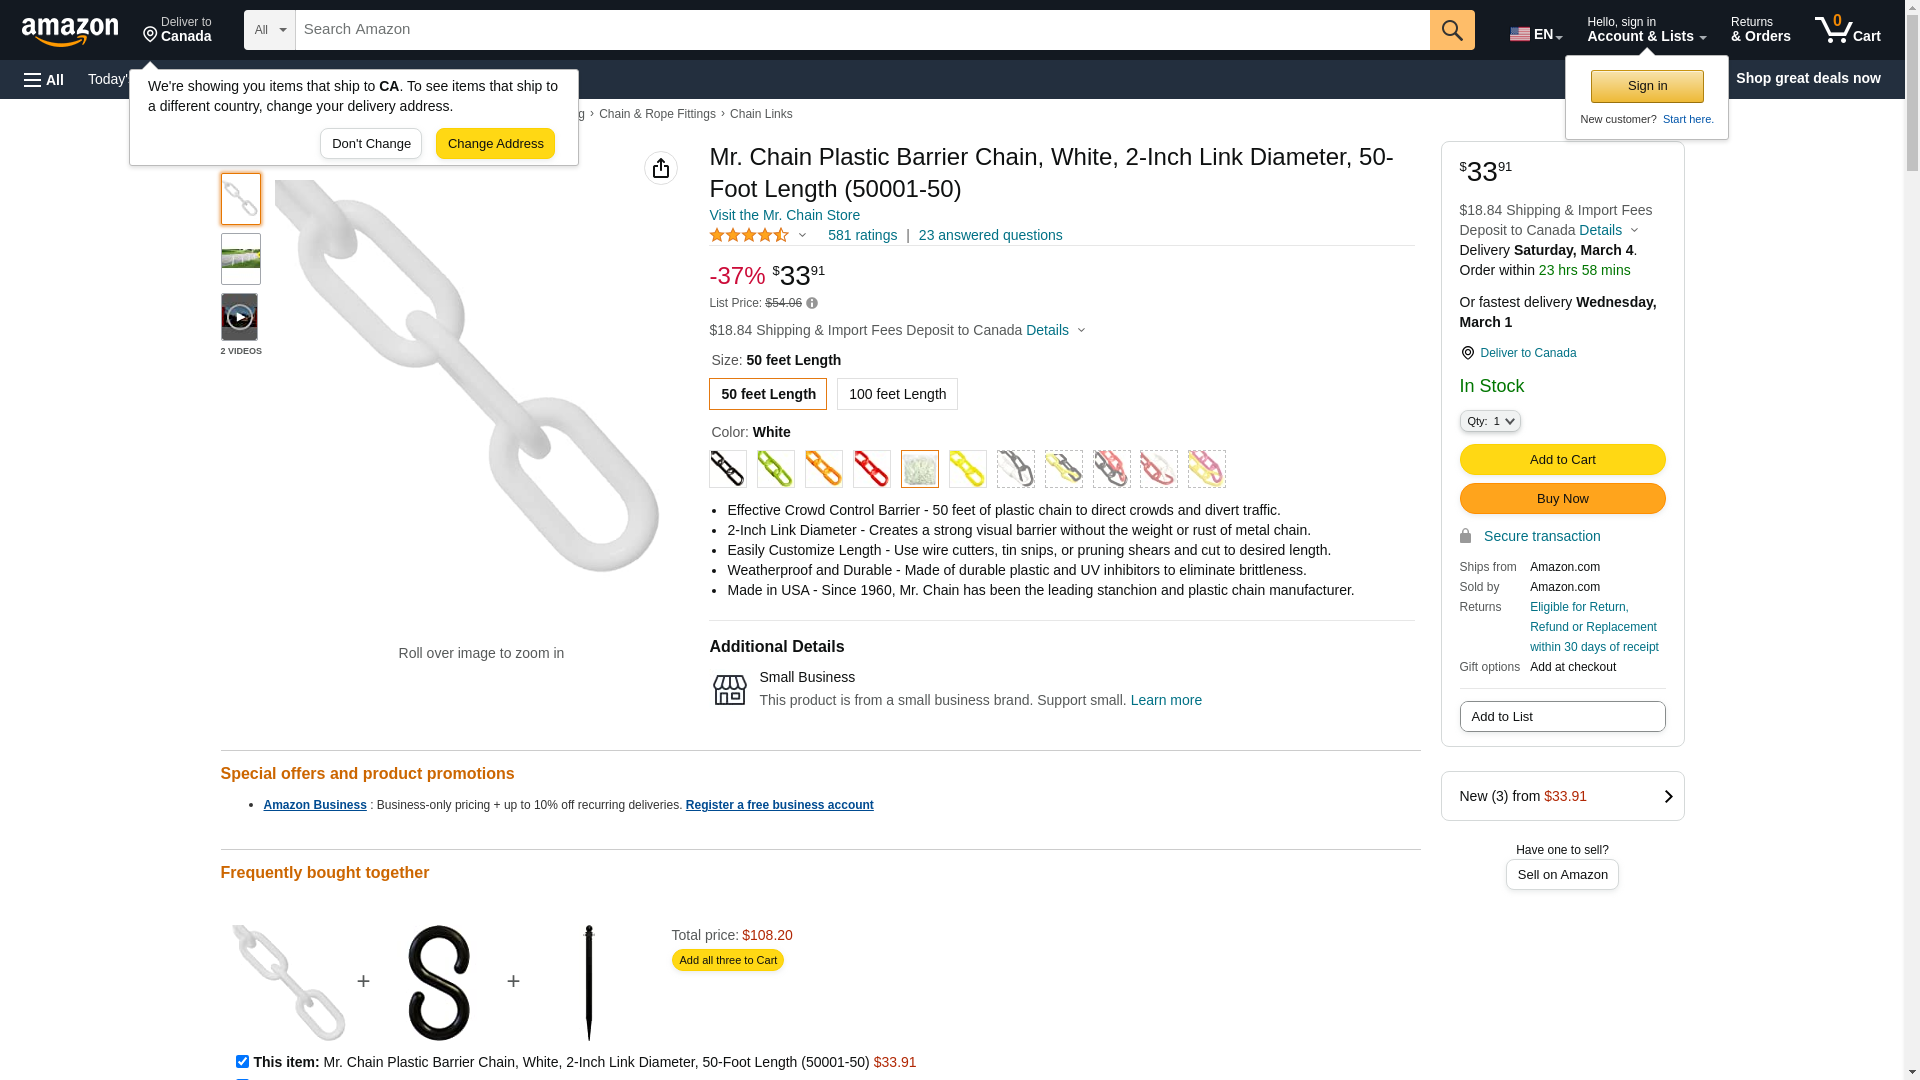This screenshot has width=1920, height=1080.
Task: Uncheck the 'This item' checkbox
Action: pos(242,1062)
